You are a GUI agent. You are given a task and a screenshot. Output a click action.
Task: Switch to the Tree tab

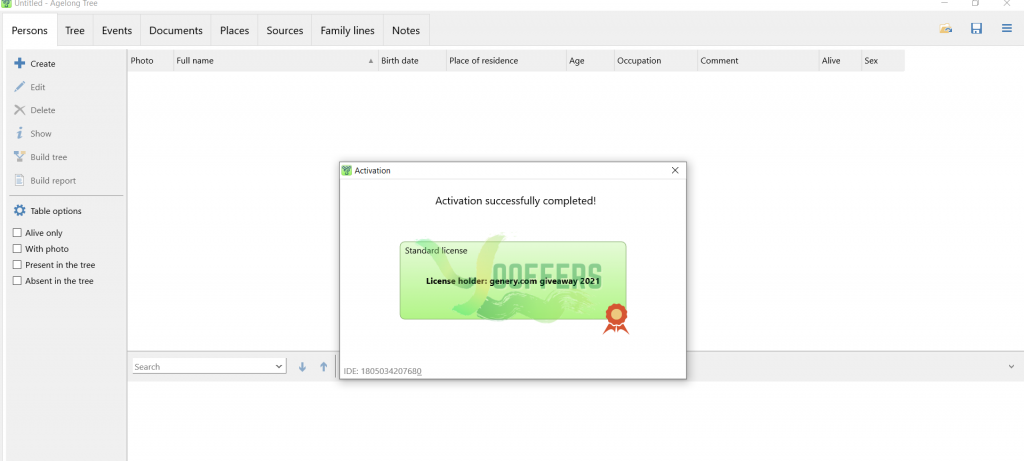pos(75,31)
